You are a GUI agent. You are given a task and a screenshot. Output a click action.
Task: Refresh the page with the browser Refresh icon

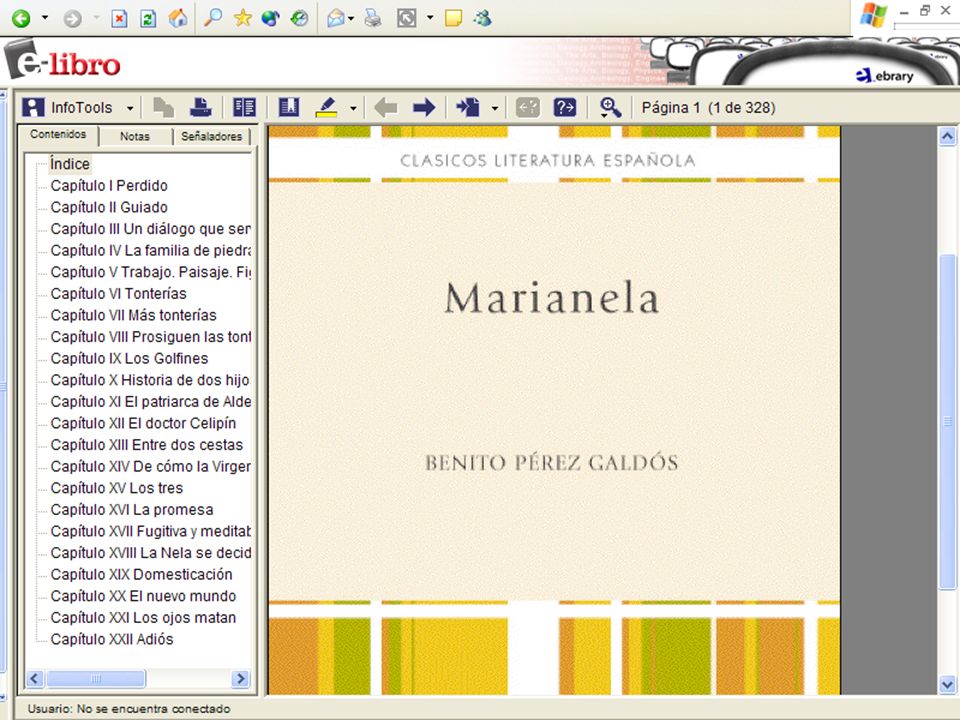click(148, 18)
